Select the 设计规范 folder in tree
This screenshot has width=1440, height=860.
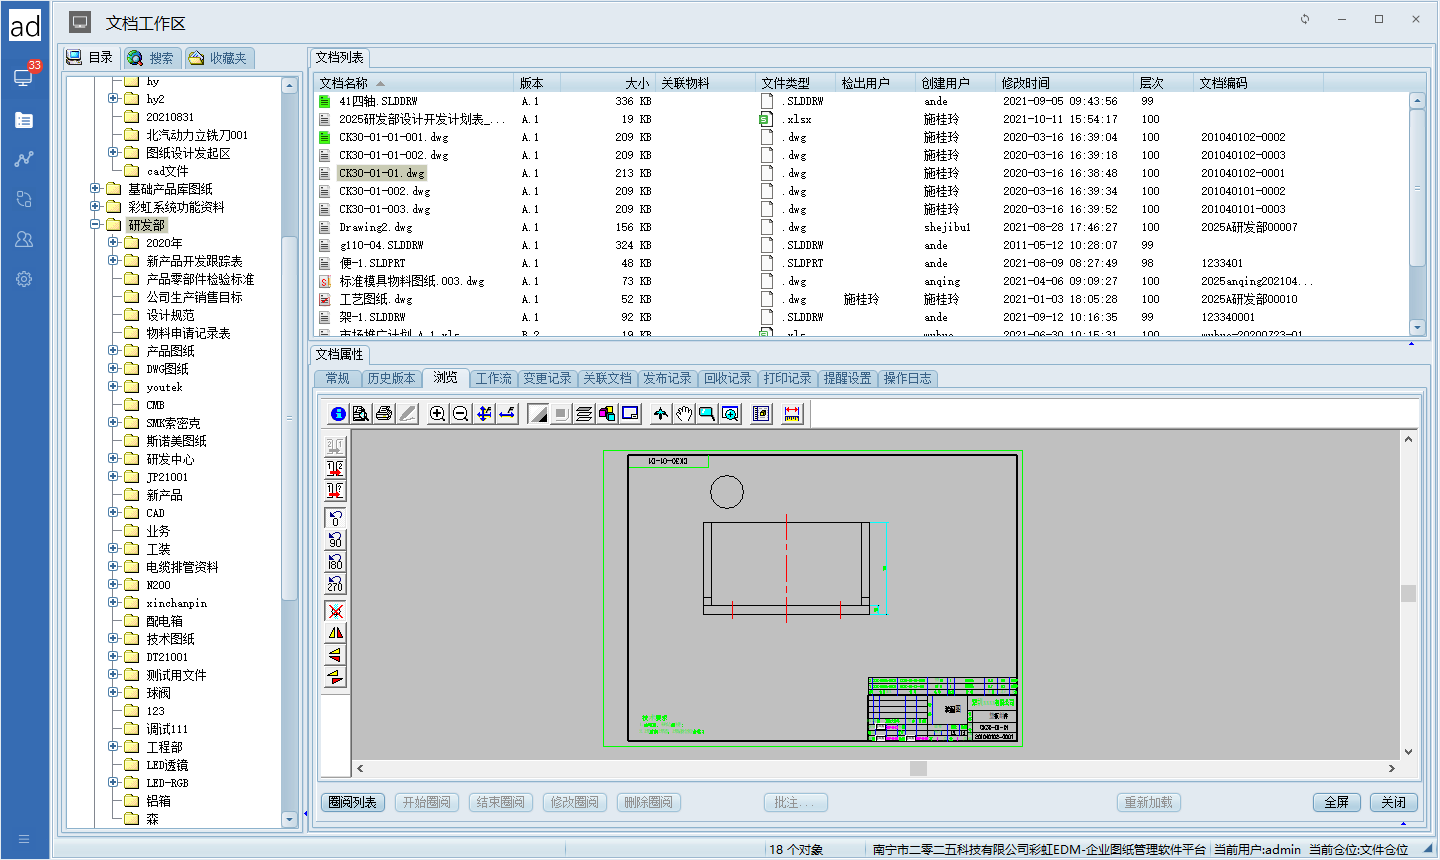tap(170, 315)
